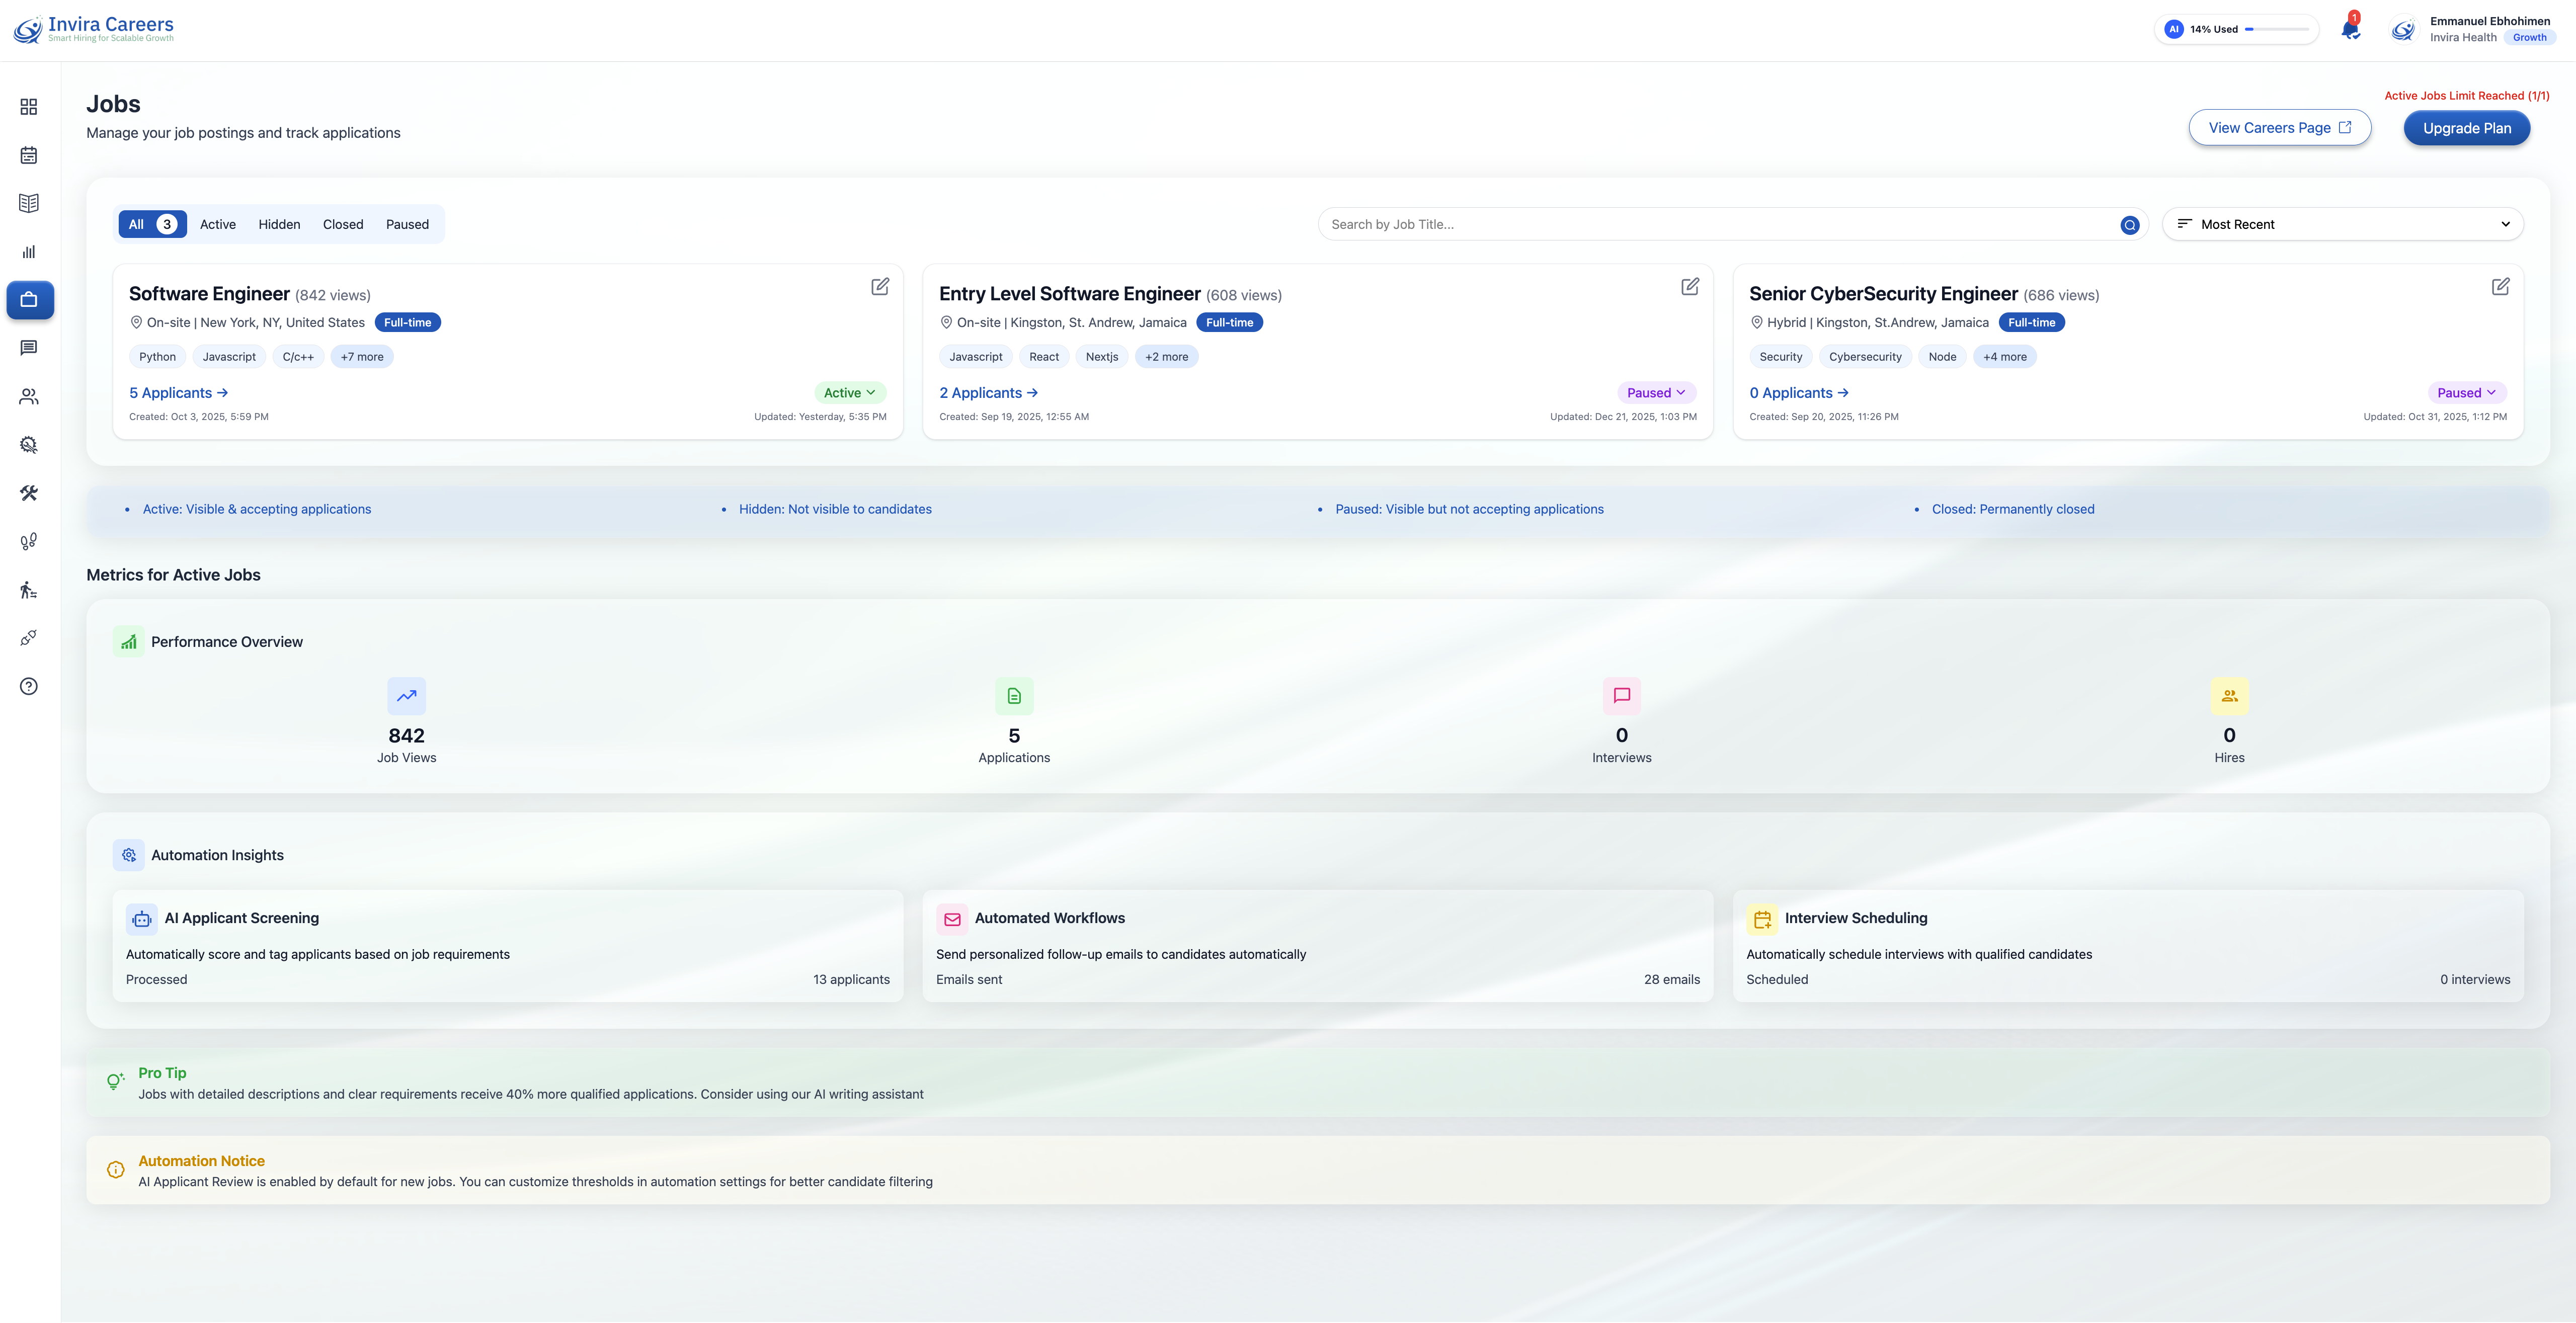Click the Help question-mark icon in sidebar
The image size is (2576, 1323).
(29, 686)
